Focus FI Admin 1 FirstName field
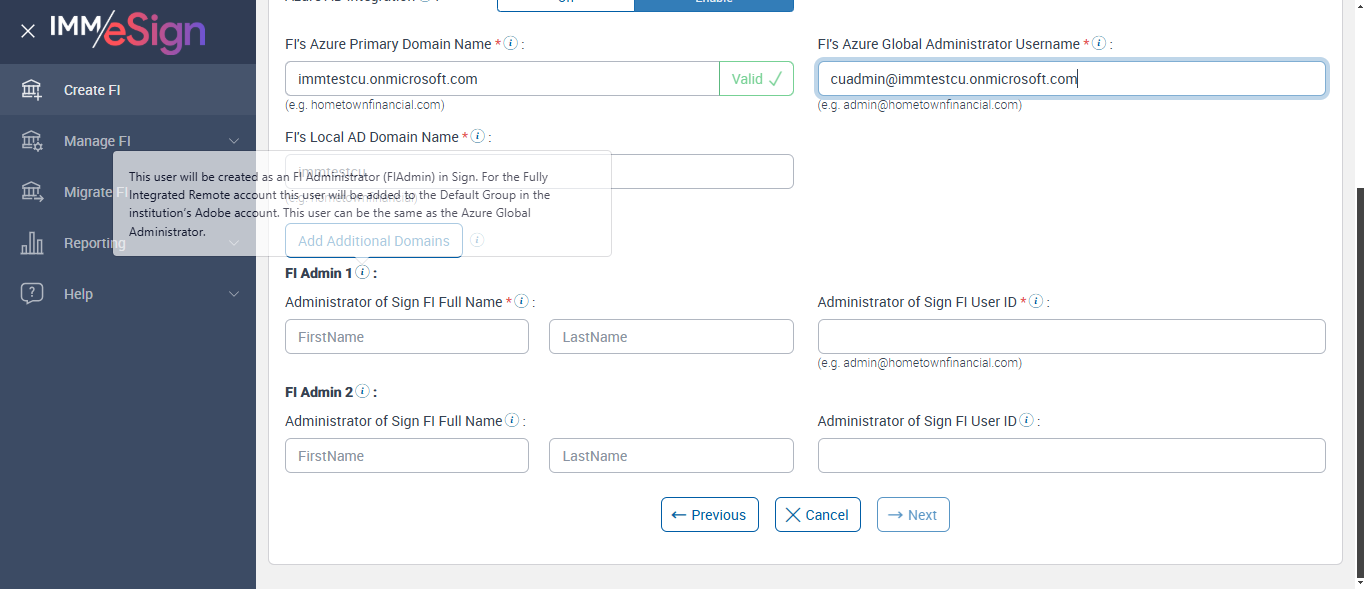 [407, 337]
